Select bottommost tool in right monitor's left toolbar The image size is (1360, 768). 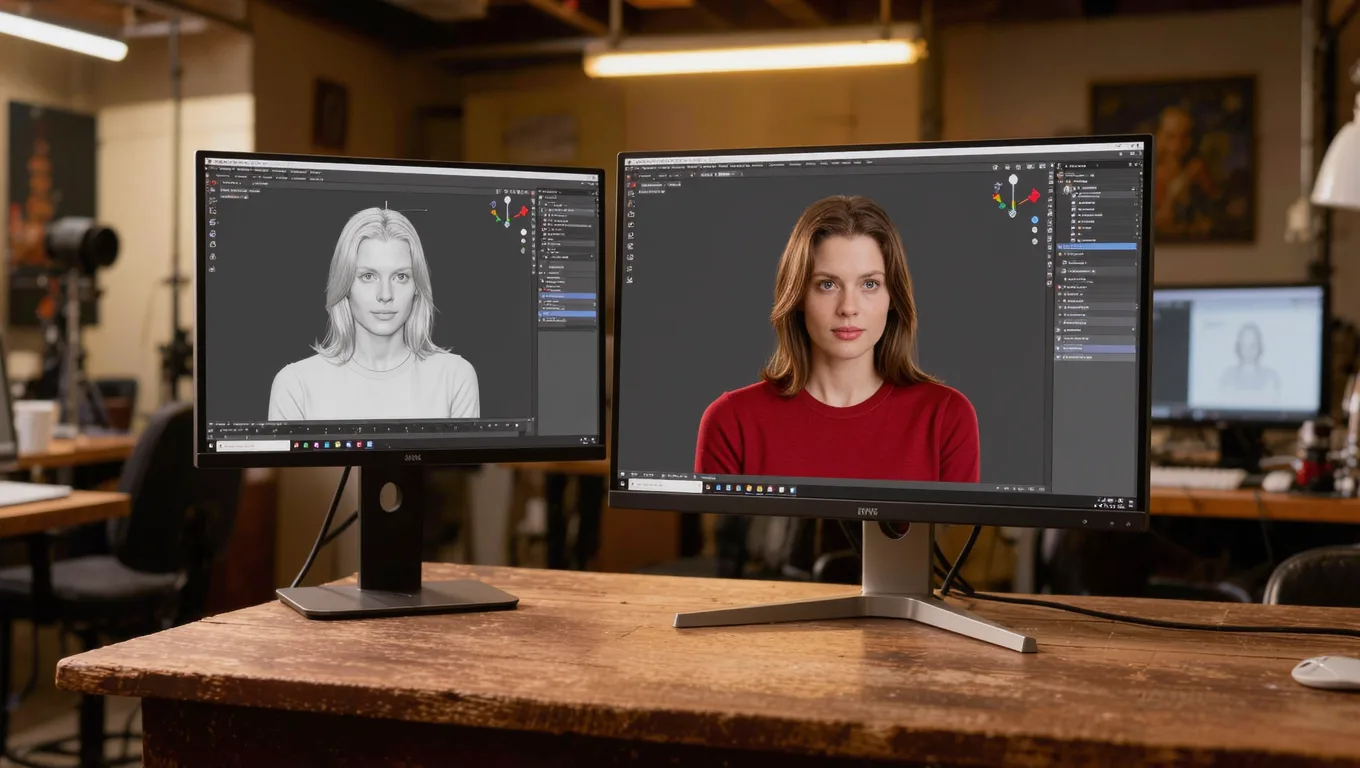point(630,280)
